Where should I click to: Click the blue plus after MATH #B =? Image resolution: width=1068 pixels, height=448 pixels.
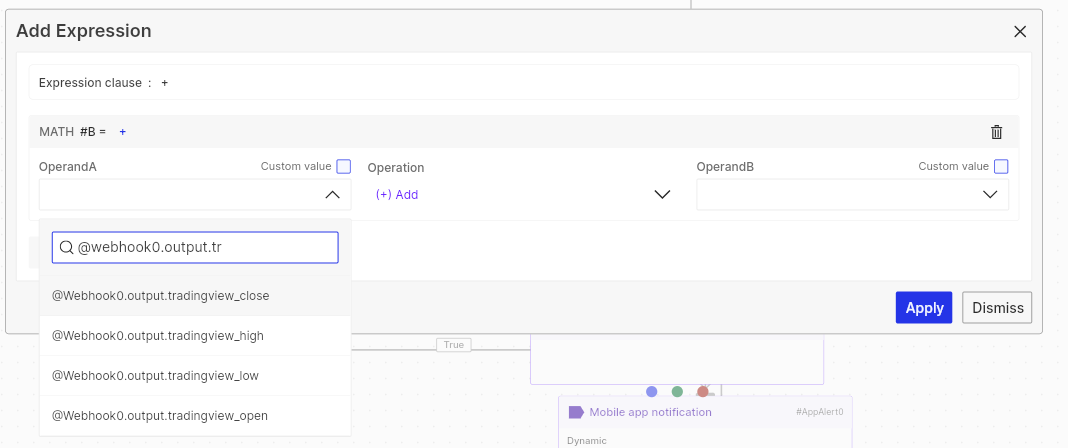coord(123,132)
